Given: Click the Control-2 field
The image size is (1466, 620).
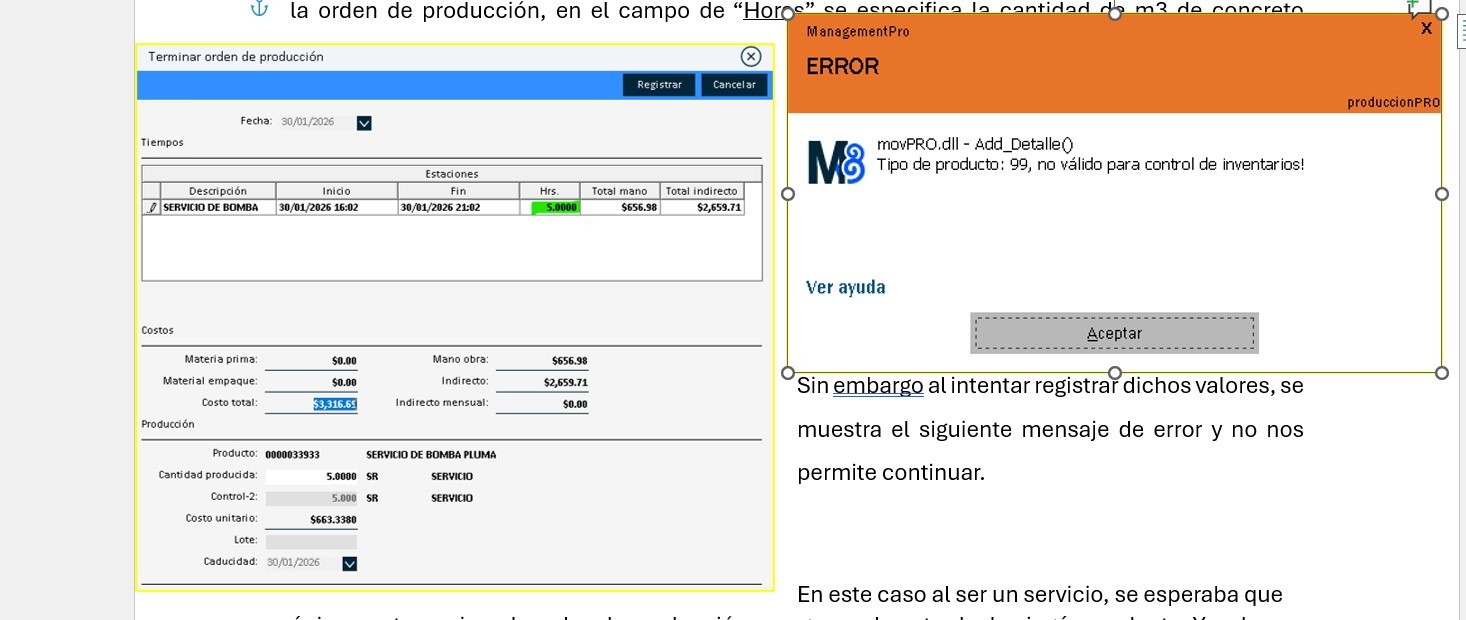Looking at the screenshot, I should pos(311,498).
